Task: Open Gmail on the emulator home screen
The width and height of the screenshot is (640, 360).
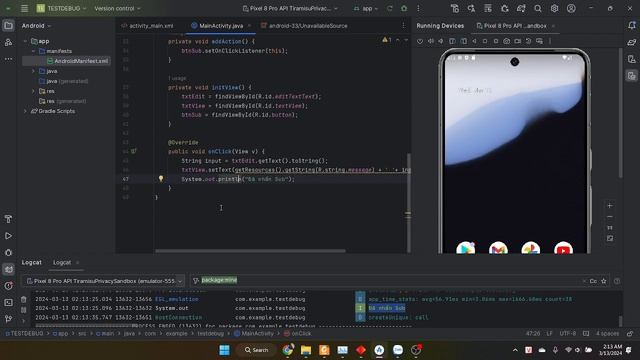Action: (x=498, y=248)
